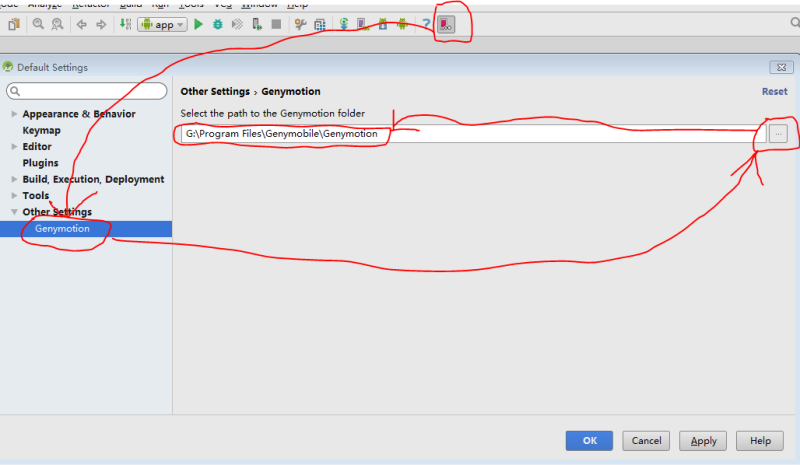Click the browse button beside the path
Viewport: 800px width, 465px height.
coord(778,134)
